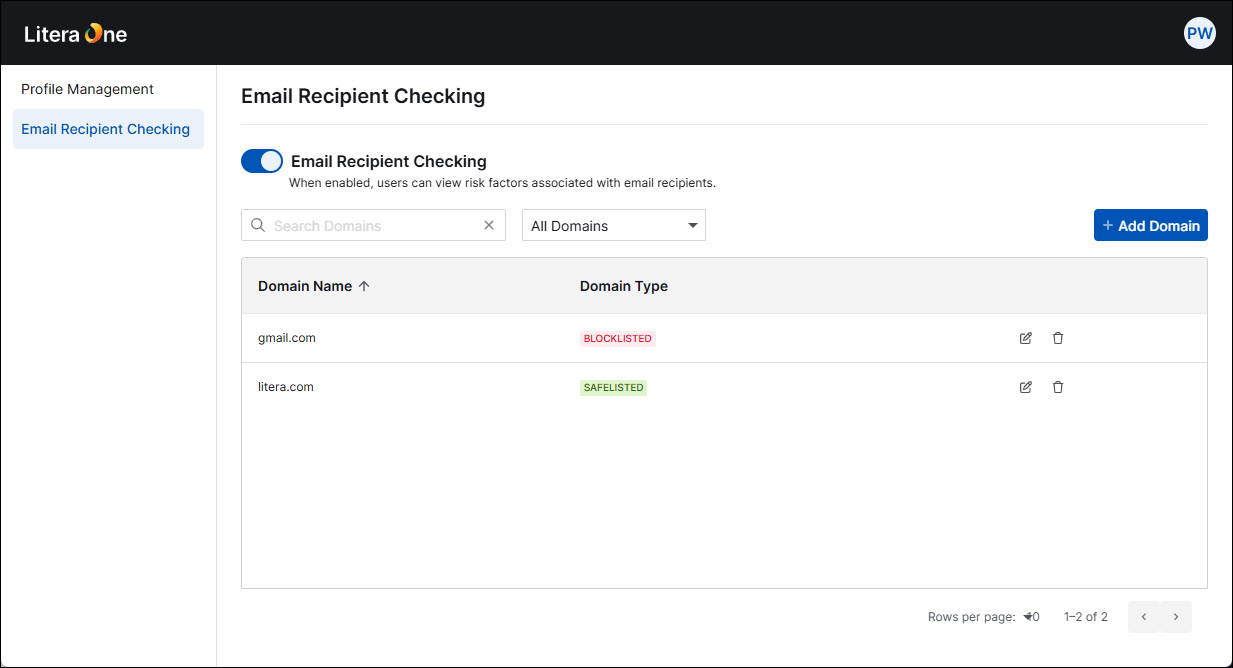The height and width of the screenshot is (668, 1233).
Task: Open the edit icon for gmail.com
Action: (1025, 338)
